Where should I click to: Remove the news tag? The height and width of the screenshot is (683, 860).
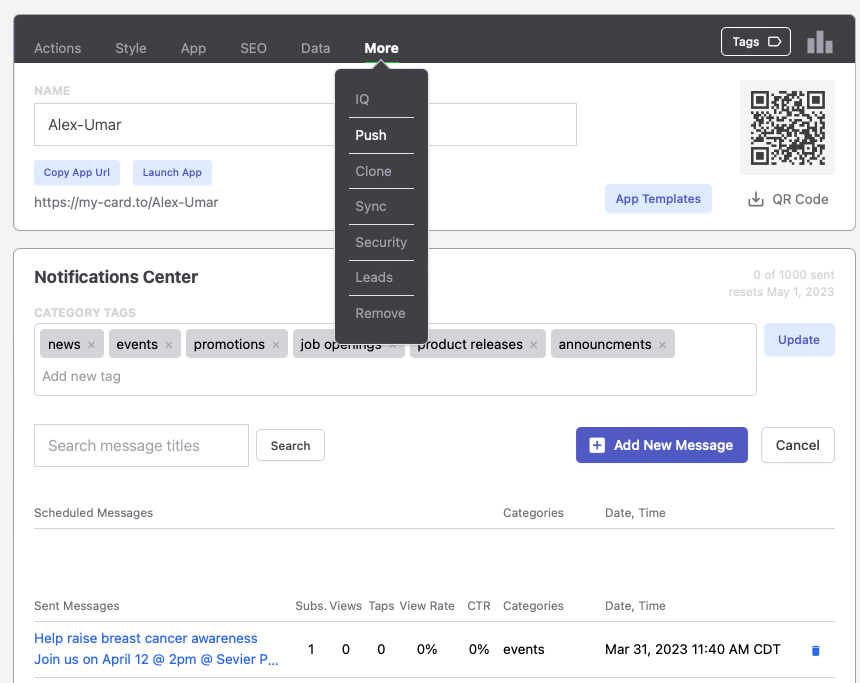(x=91, y=345)
